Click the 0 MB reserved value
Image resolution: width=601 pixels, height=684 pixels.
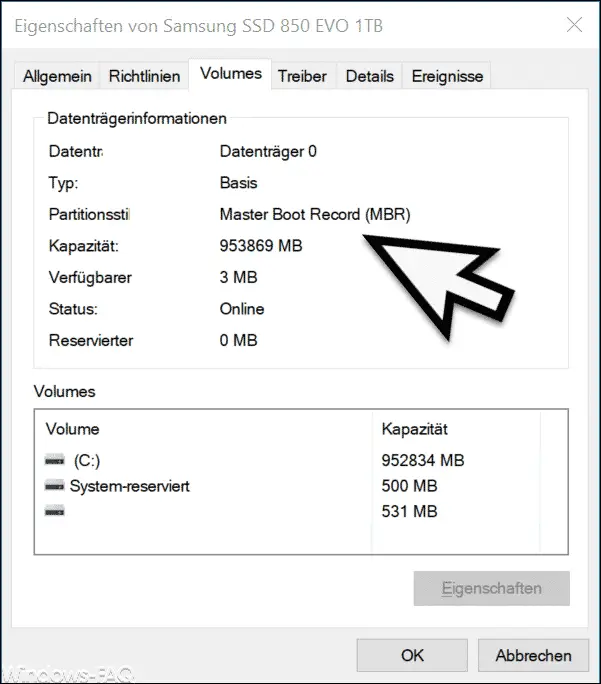pyautogui.click(x=238, y=340)
